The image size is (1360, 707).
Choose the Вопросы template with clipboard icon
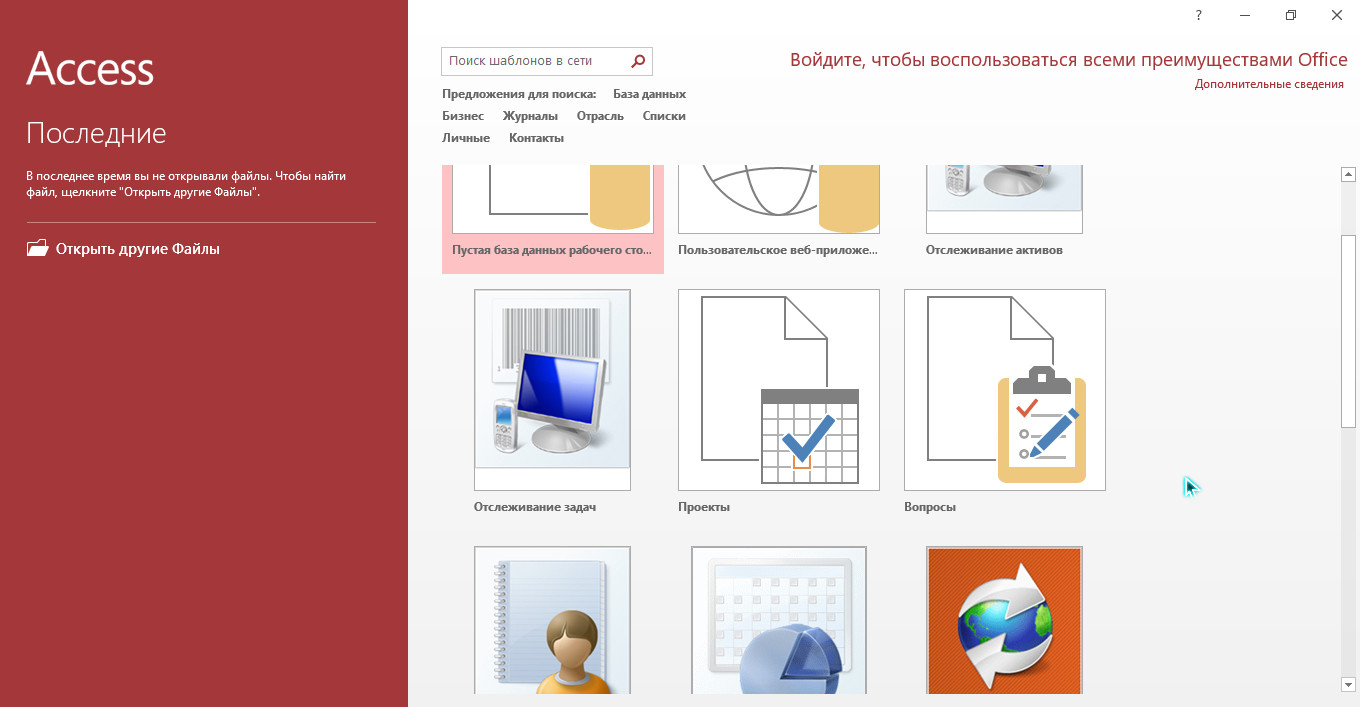click(x=1005, y=390)
